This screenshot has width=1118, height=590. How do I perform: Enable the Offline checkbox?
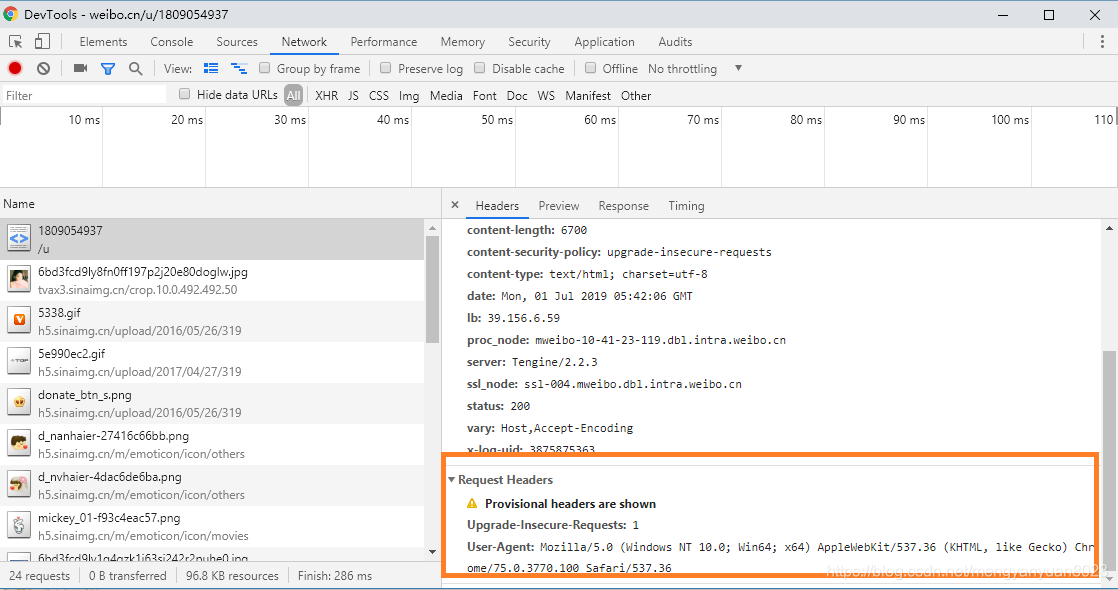(590, 68)
